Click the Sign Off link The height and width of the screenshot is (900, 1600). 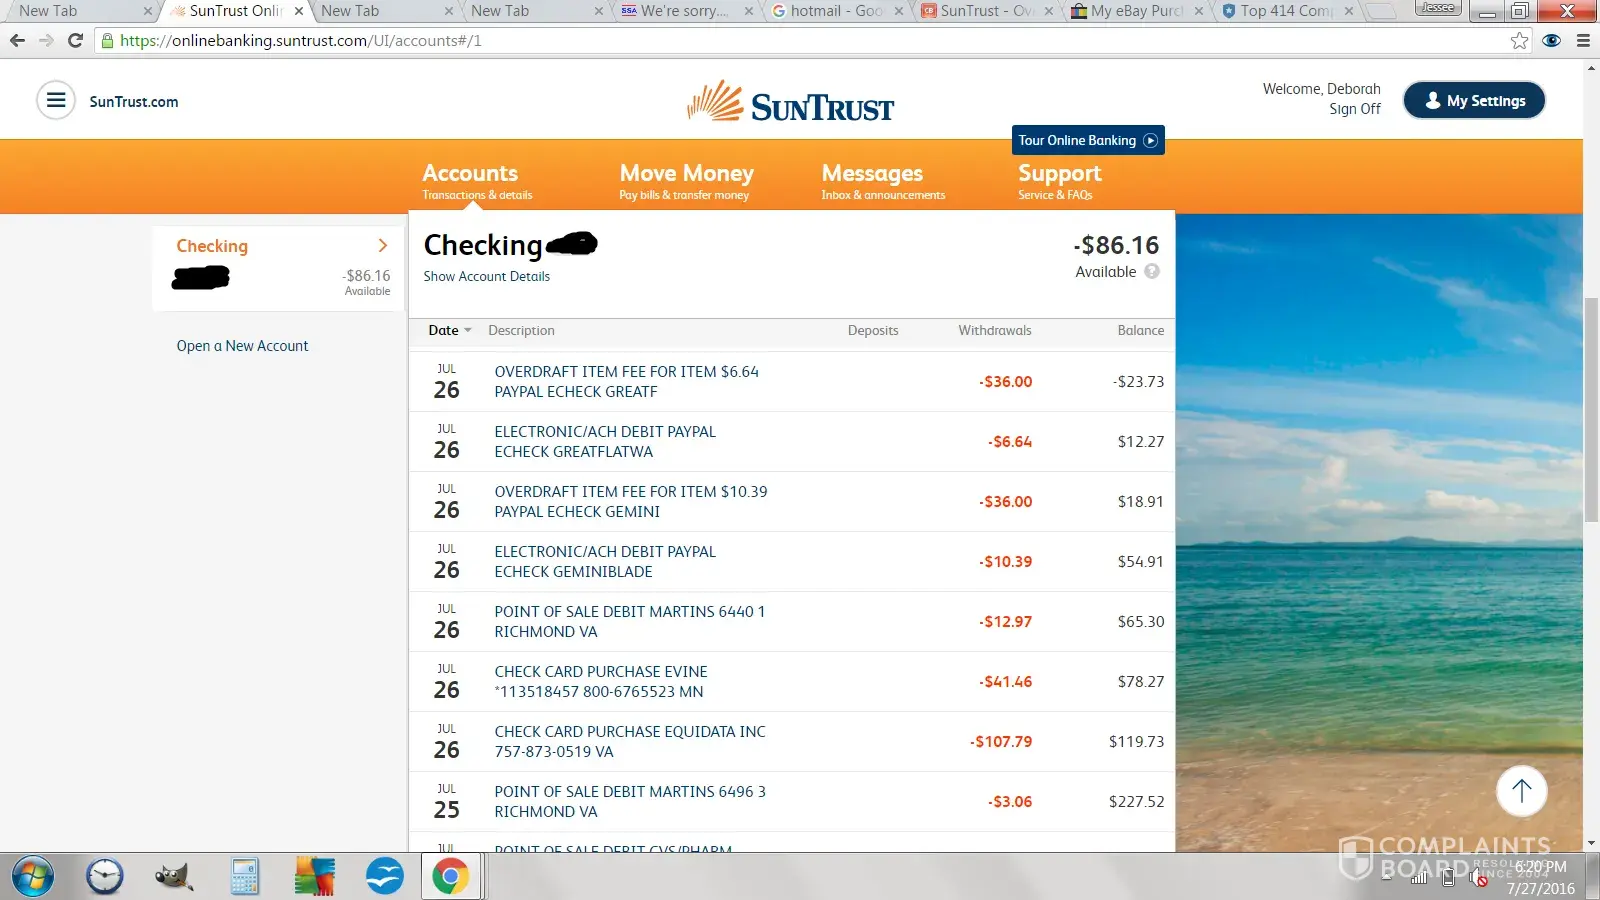pos(1354,109)
